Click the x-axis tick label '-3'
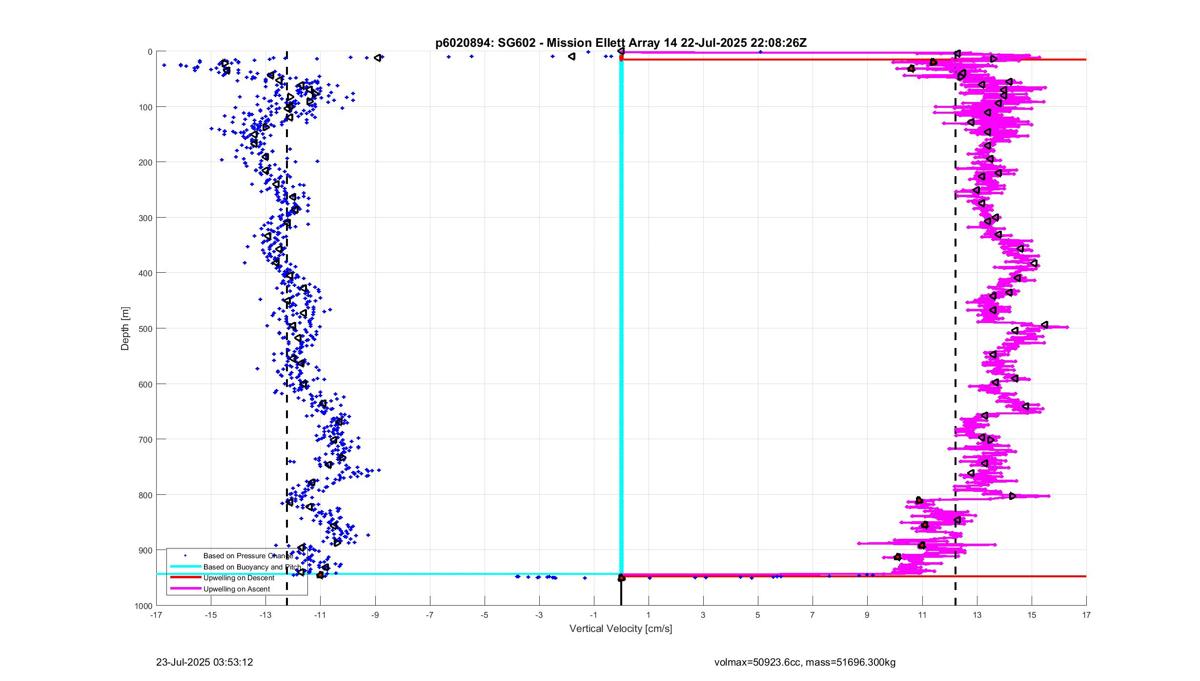 pyautogui.click(x=539, y=615)
